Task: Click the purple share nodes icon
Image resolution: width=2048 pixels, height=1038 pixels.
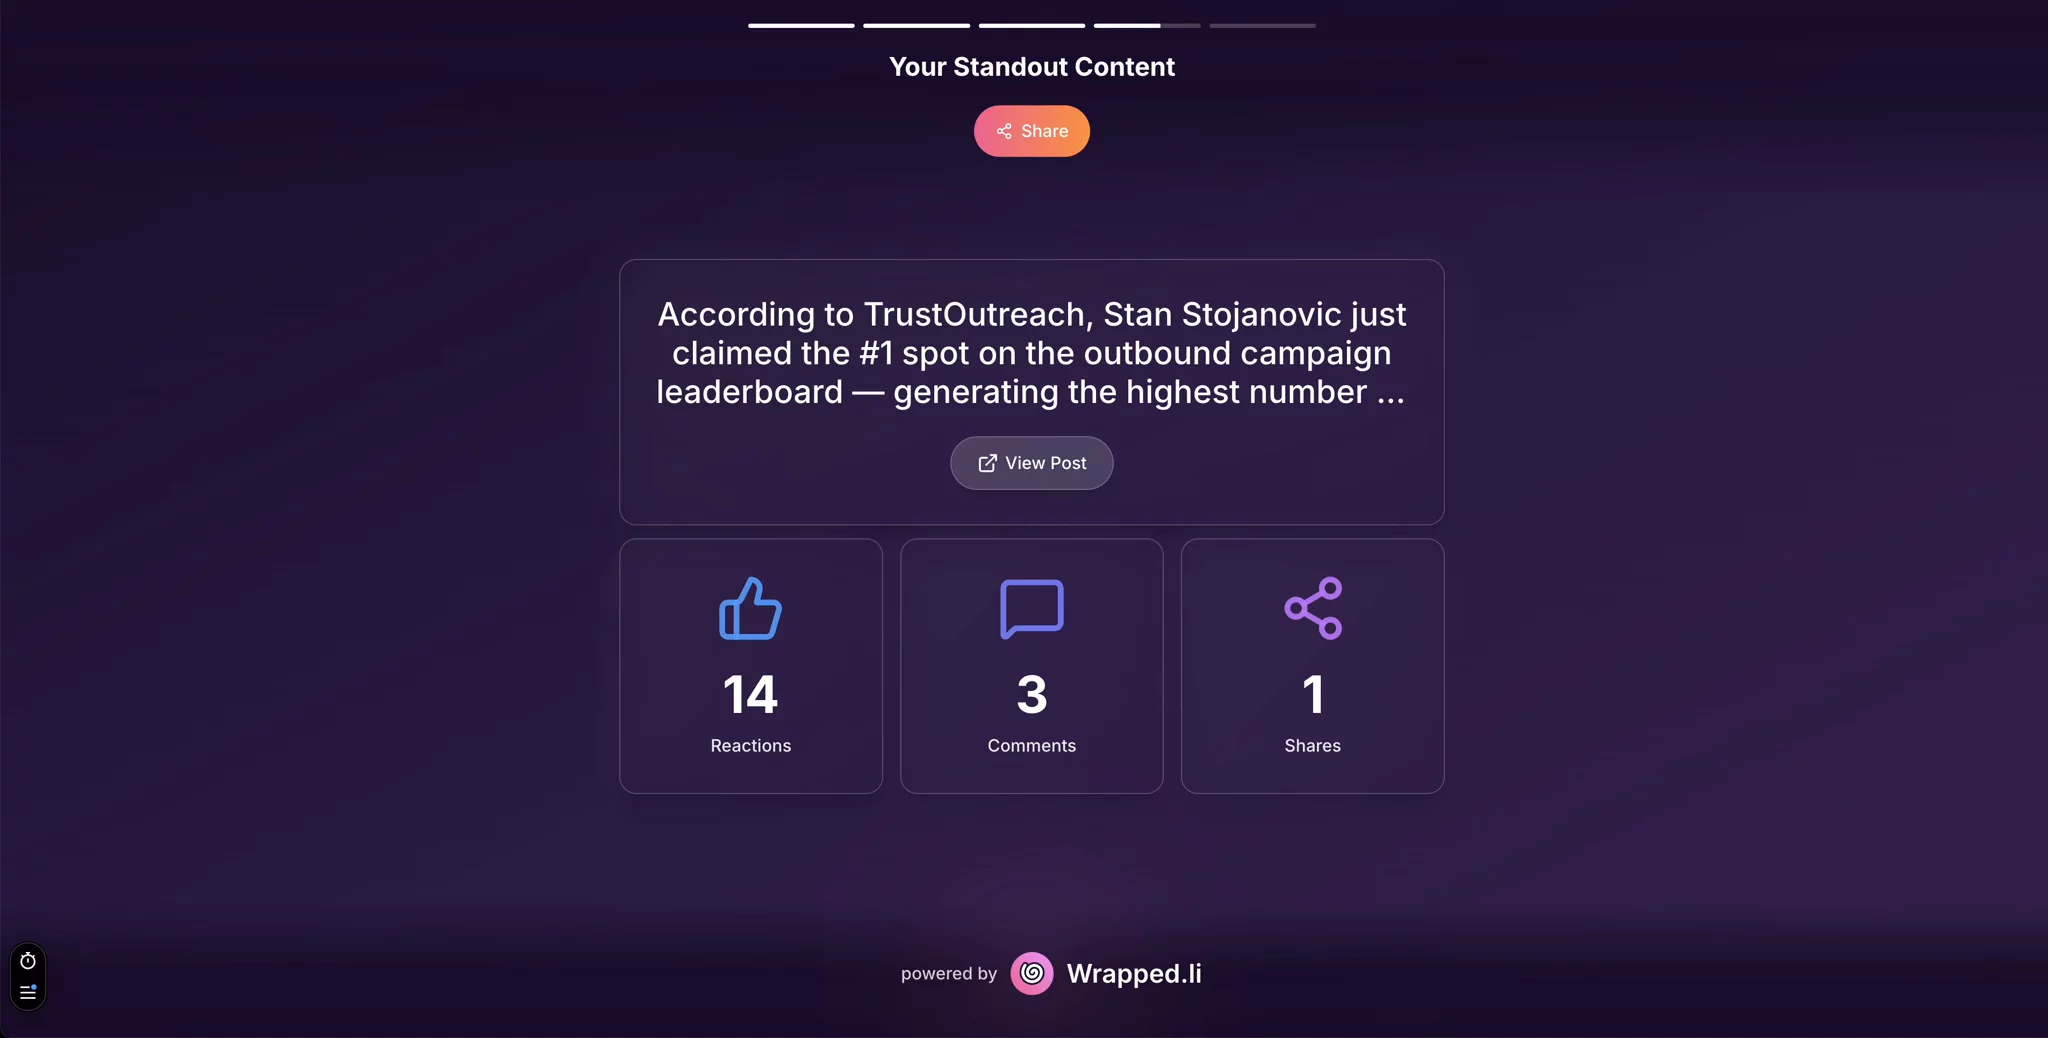Action: [x=1312, y=608]
